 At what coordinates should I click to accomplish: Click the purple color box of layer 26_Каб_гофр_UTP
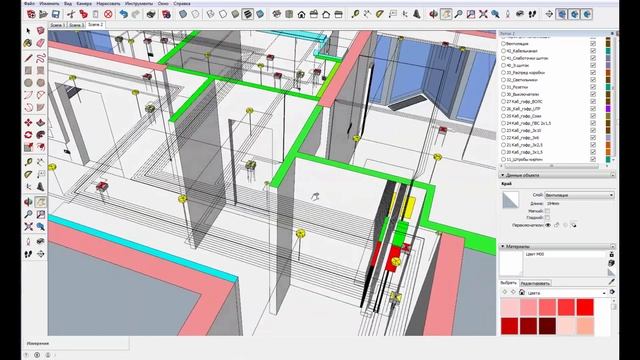click(x=608, y=109)
